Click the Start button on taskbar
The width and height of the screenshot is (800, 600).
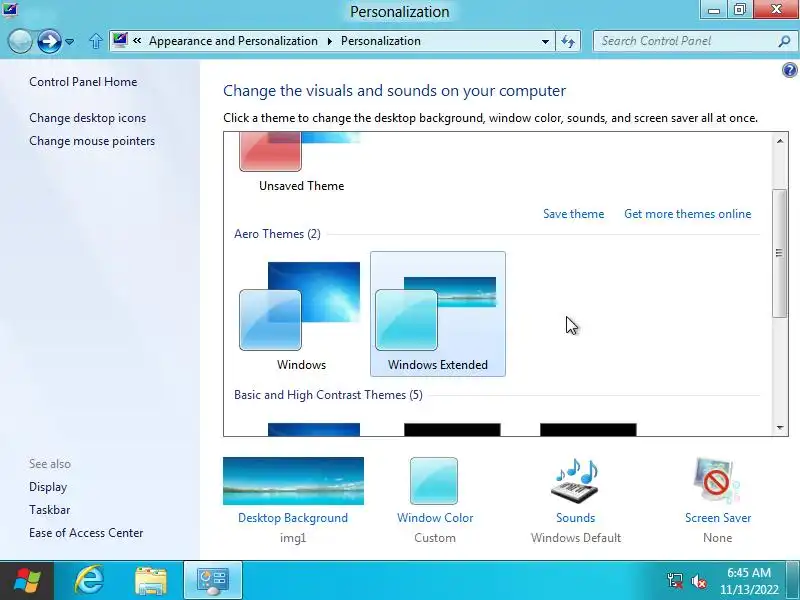(x=27, y=581)
